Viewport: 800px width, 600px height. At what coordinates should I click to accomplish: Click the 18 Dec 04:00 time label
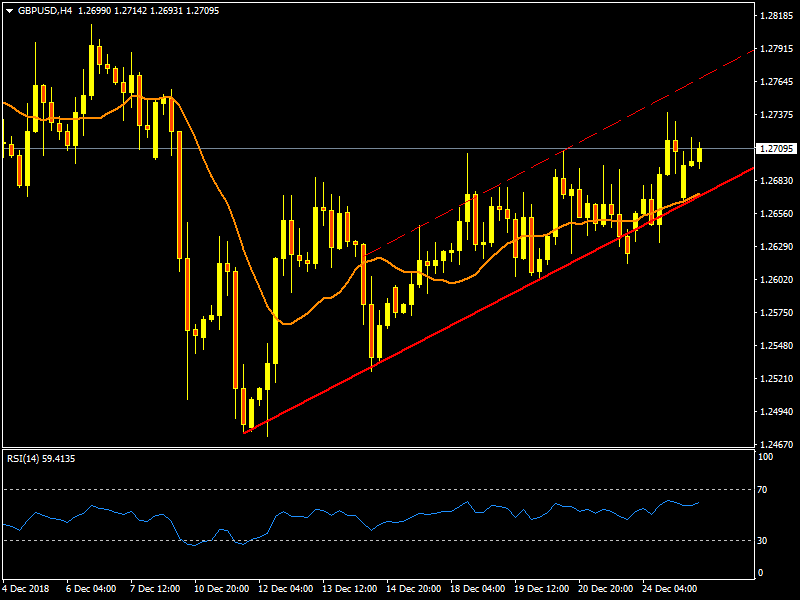point(477,587)
